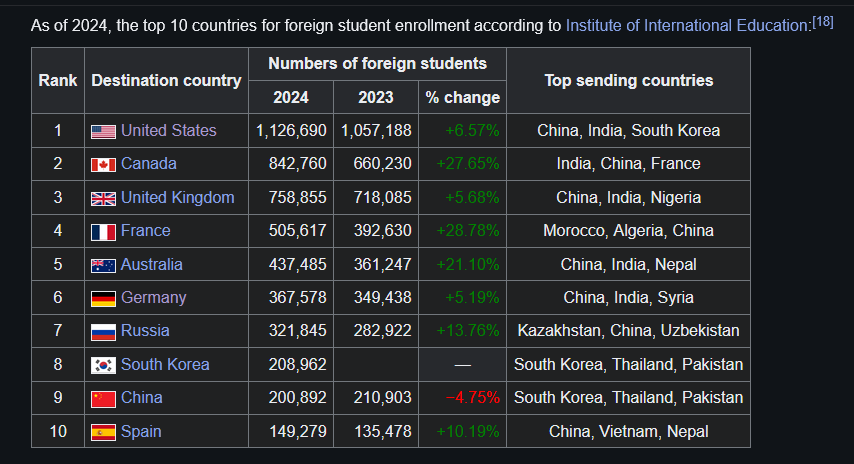Viewport: 854px width, 464px height.
Task: Click the Spain country link
Action: pyautogui.click(x=141, y=431)
